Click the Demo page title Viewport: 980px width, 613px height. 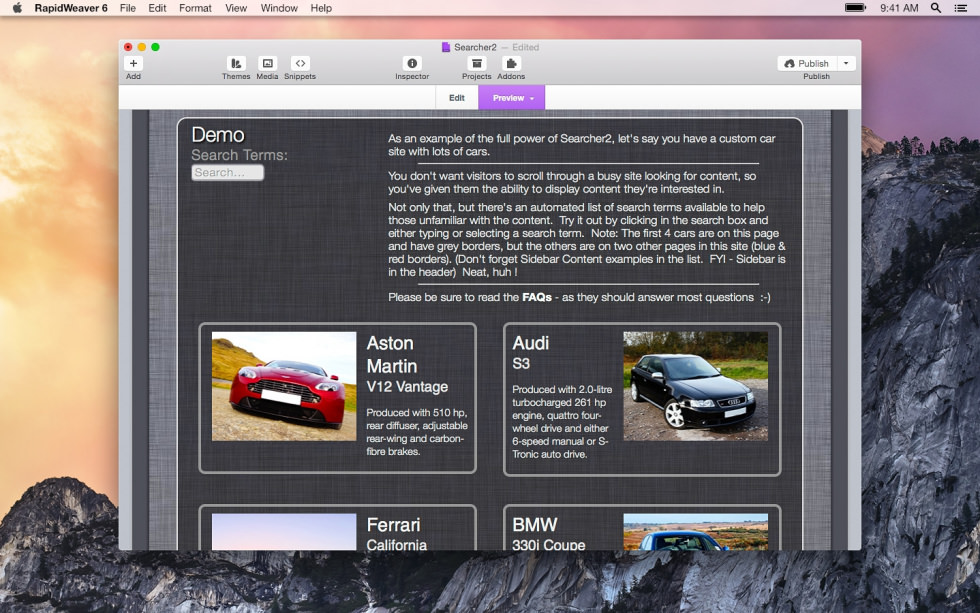coord(218,135)
